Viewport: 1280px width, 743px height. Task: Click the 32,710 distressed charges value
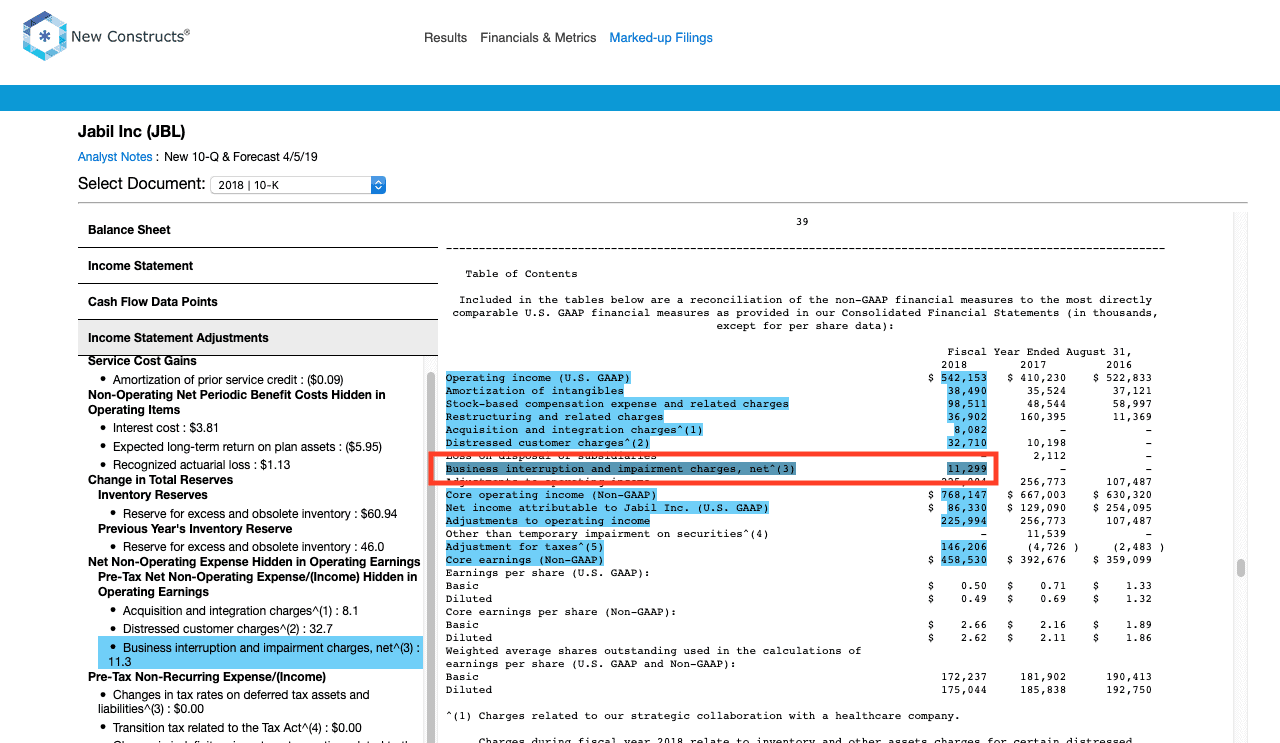pyautogui.click(x=967, y=443)
